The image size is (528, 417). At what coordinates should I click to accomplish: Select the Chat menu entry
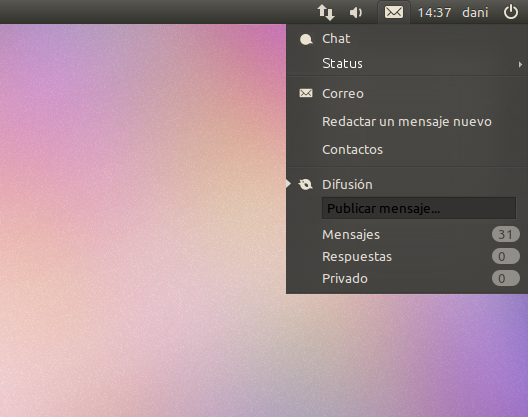(407, 39)
